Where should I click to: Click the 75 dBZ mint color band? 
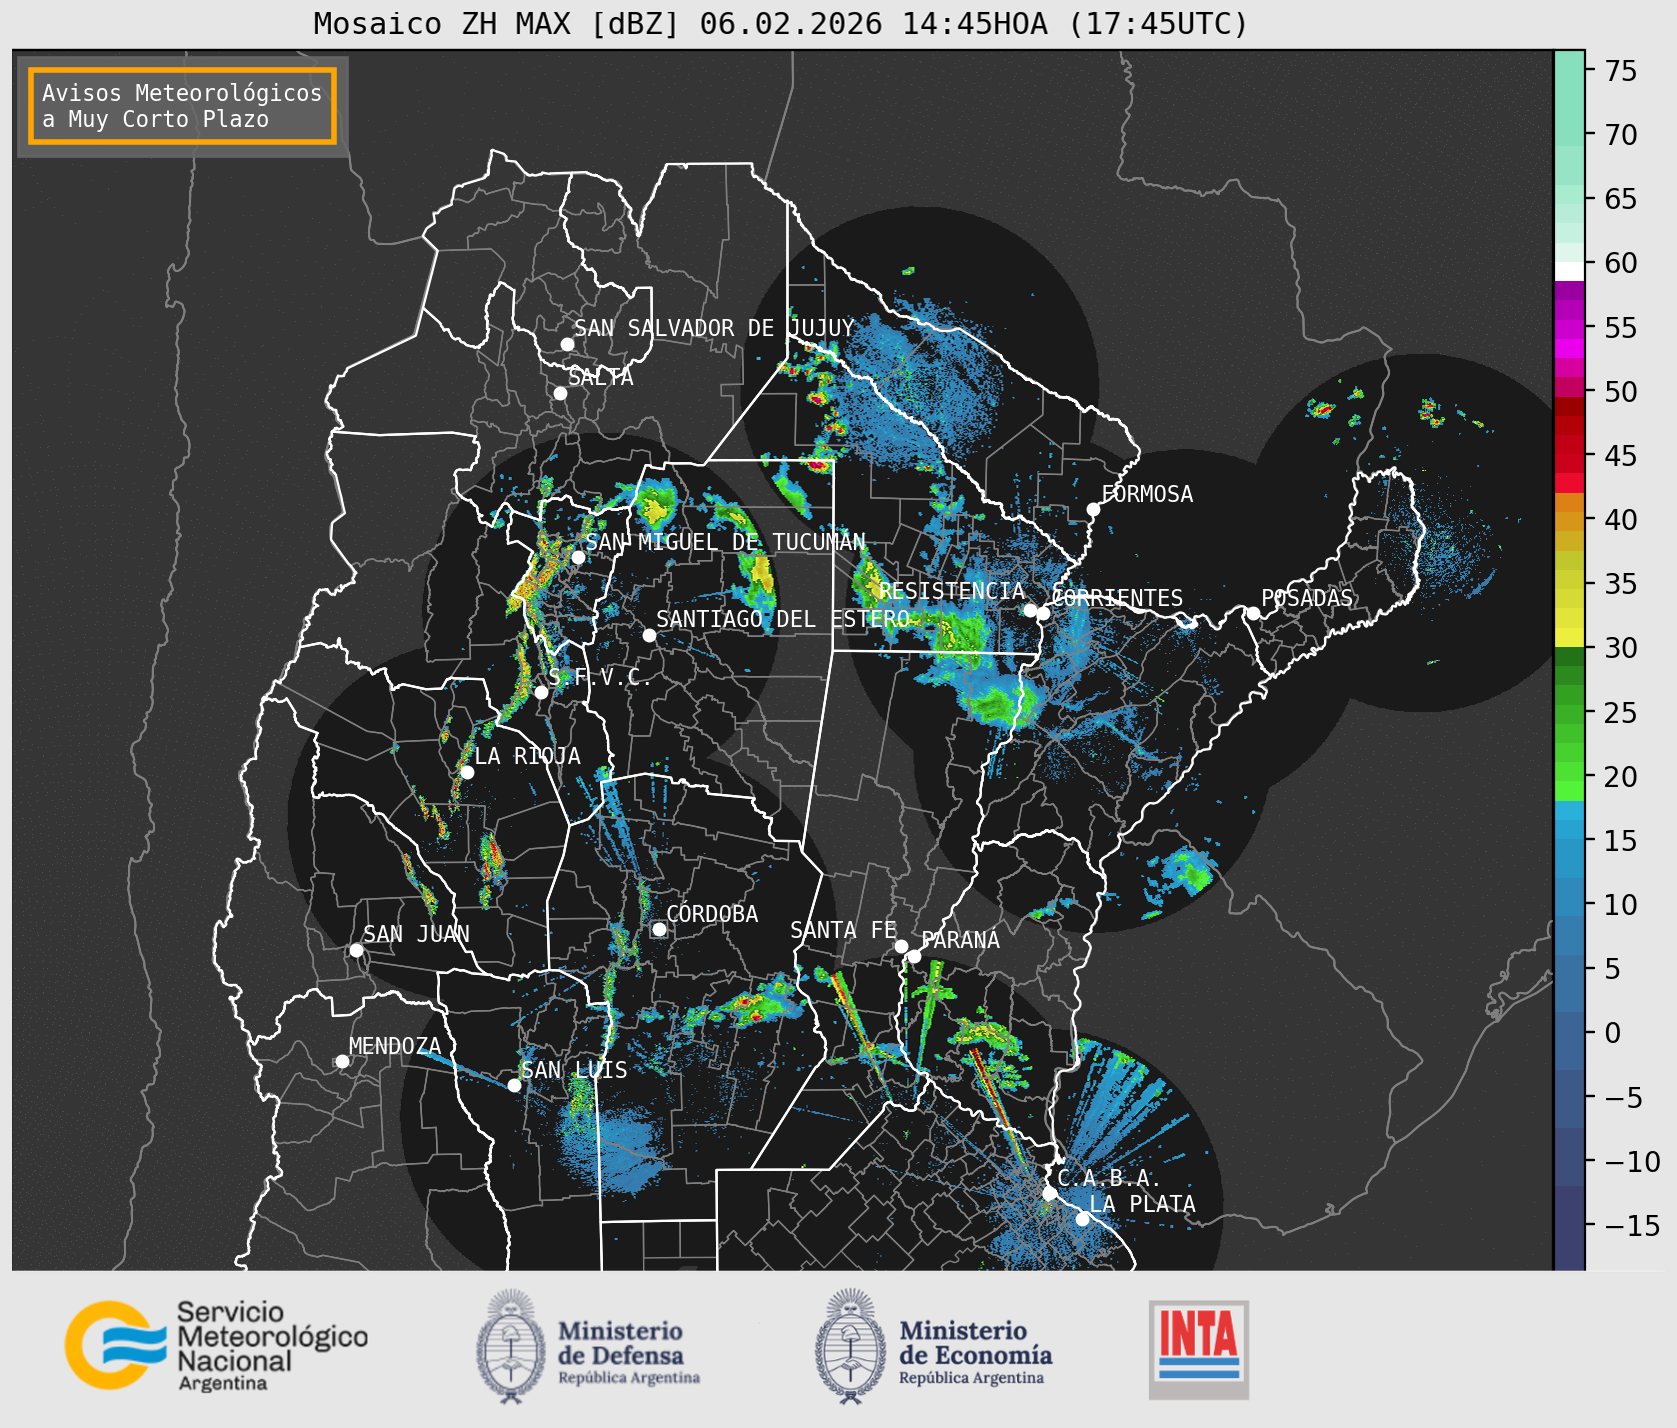[1569, 70]
